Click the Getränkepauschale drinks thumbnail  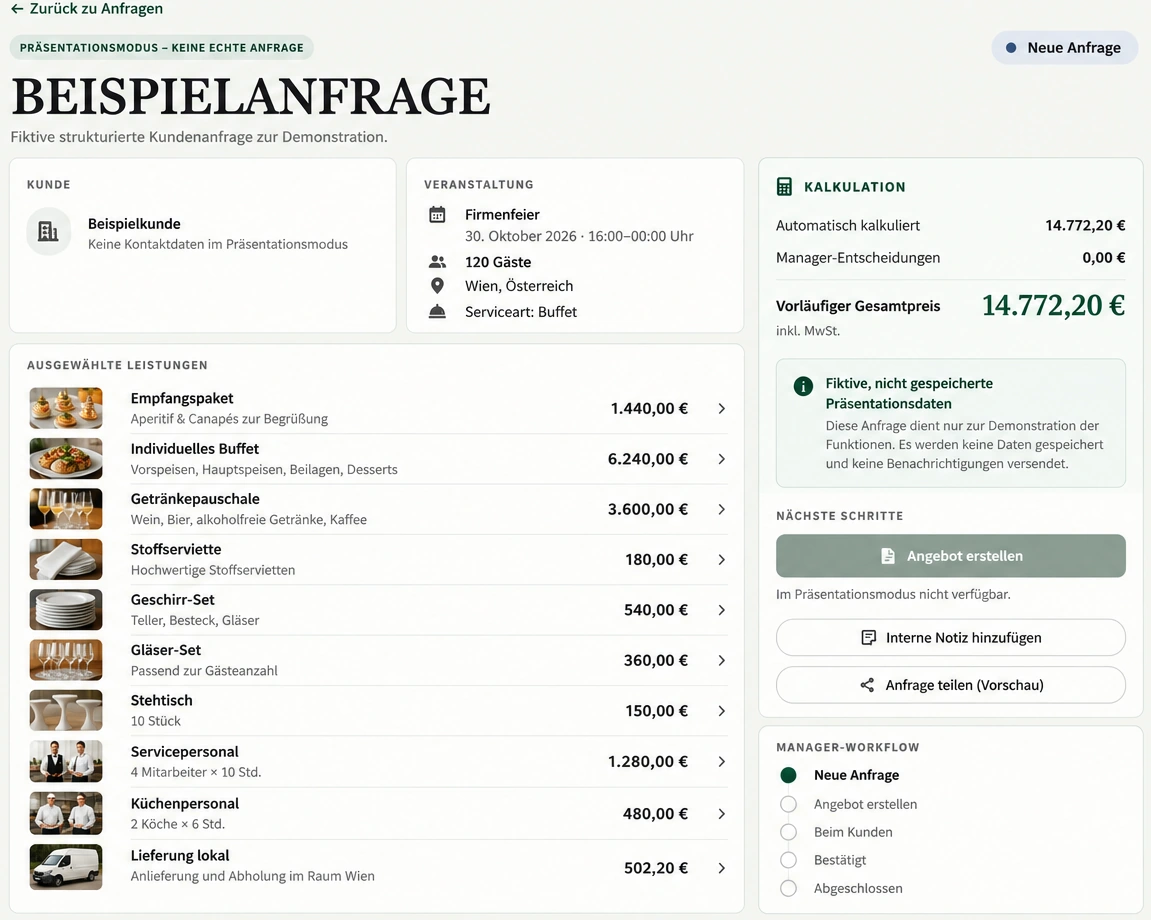[x=66, y=509]
